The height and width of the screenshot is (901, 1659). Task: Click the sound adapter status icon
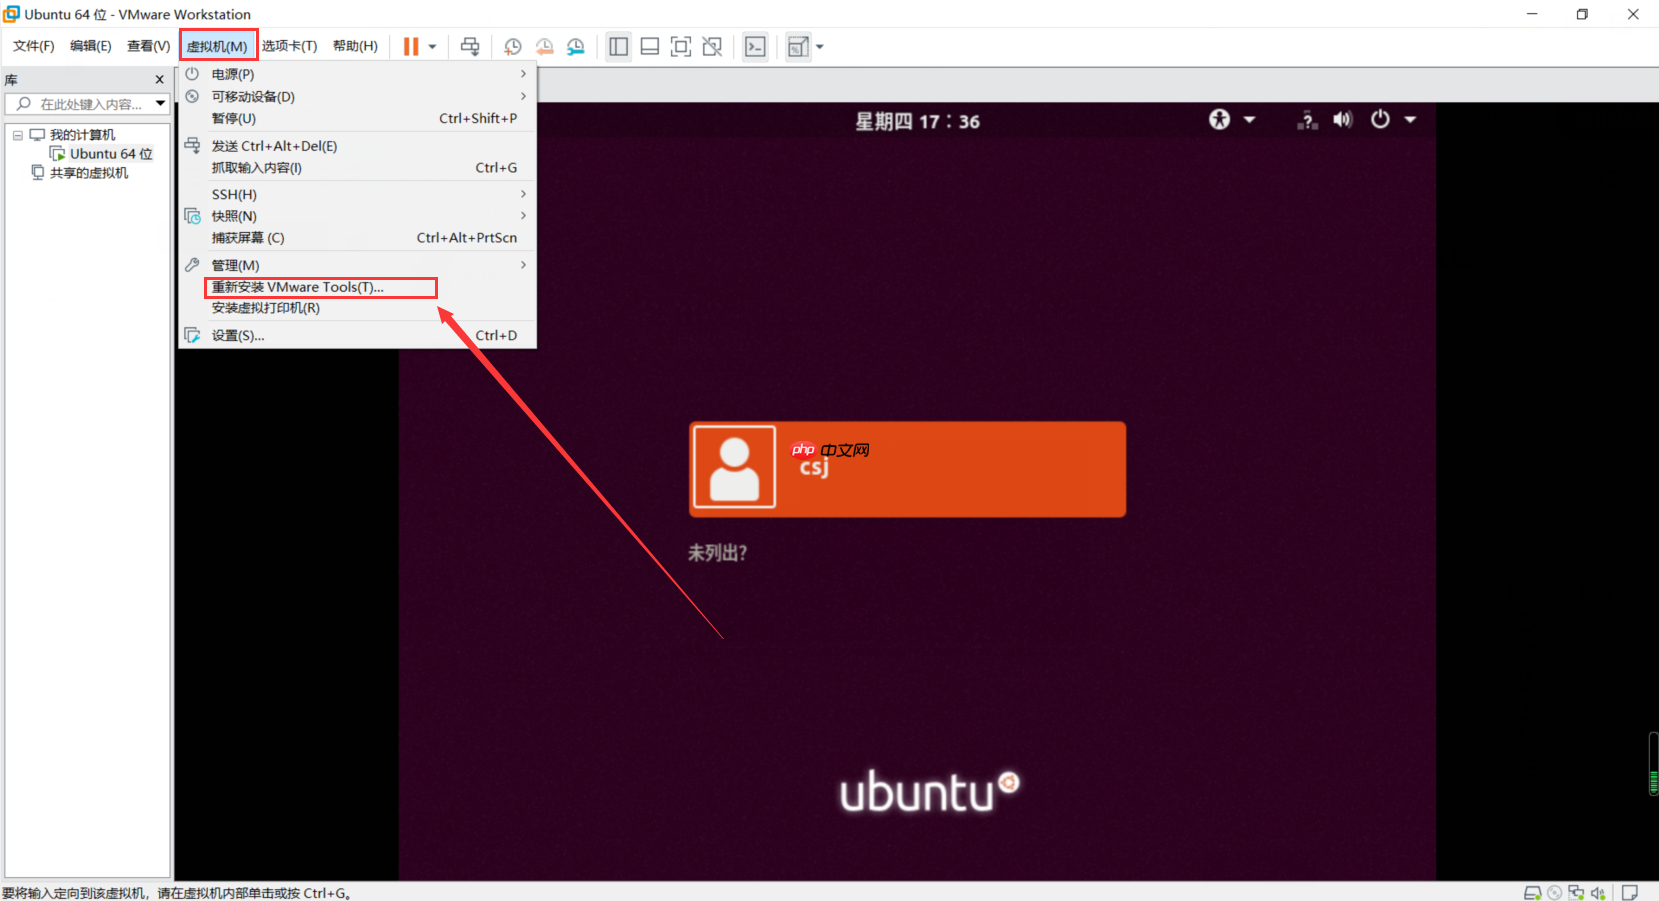click(x=1599, y=893)
